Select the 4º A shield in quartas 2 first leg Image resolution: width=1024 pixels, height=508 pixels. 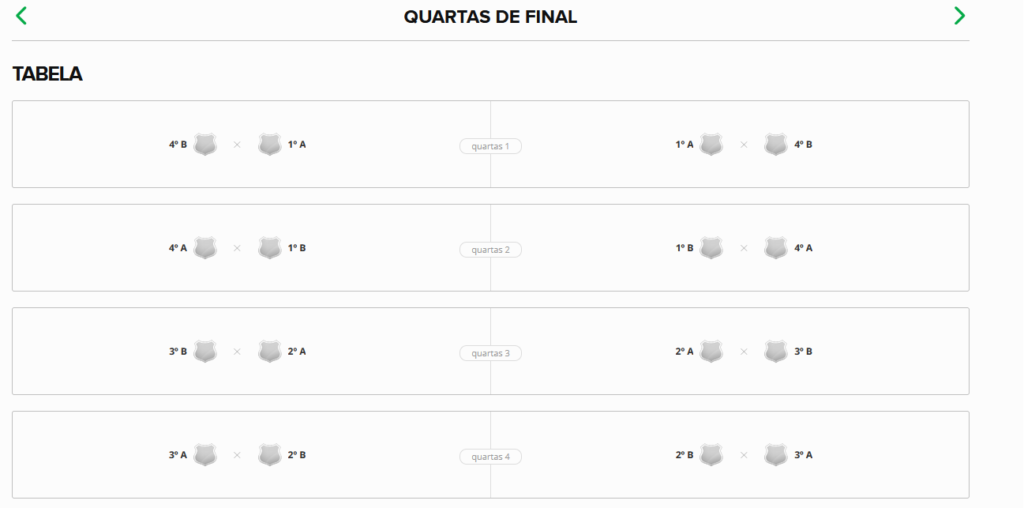[x=205, y=248]
